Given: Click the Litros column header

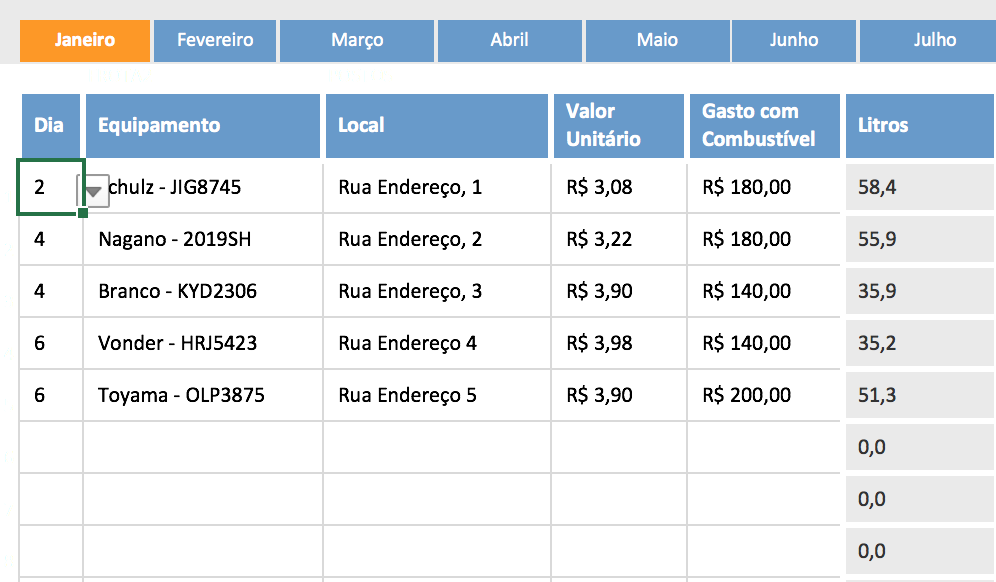Looking at the screenshot, I should [x=918, y=126].
